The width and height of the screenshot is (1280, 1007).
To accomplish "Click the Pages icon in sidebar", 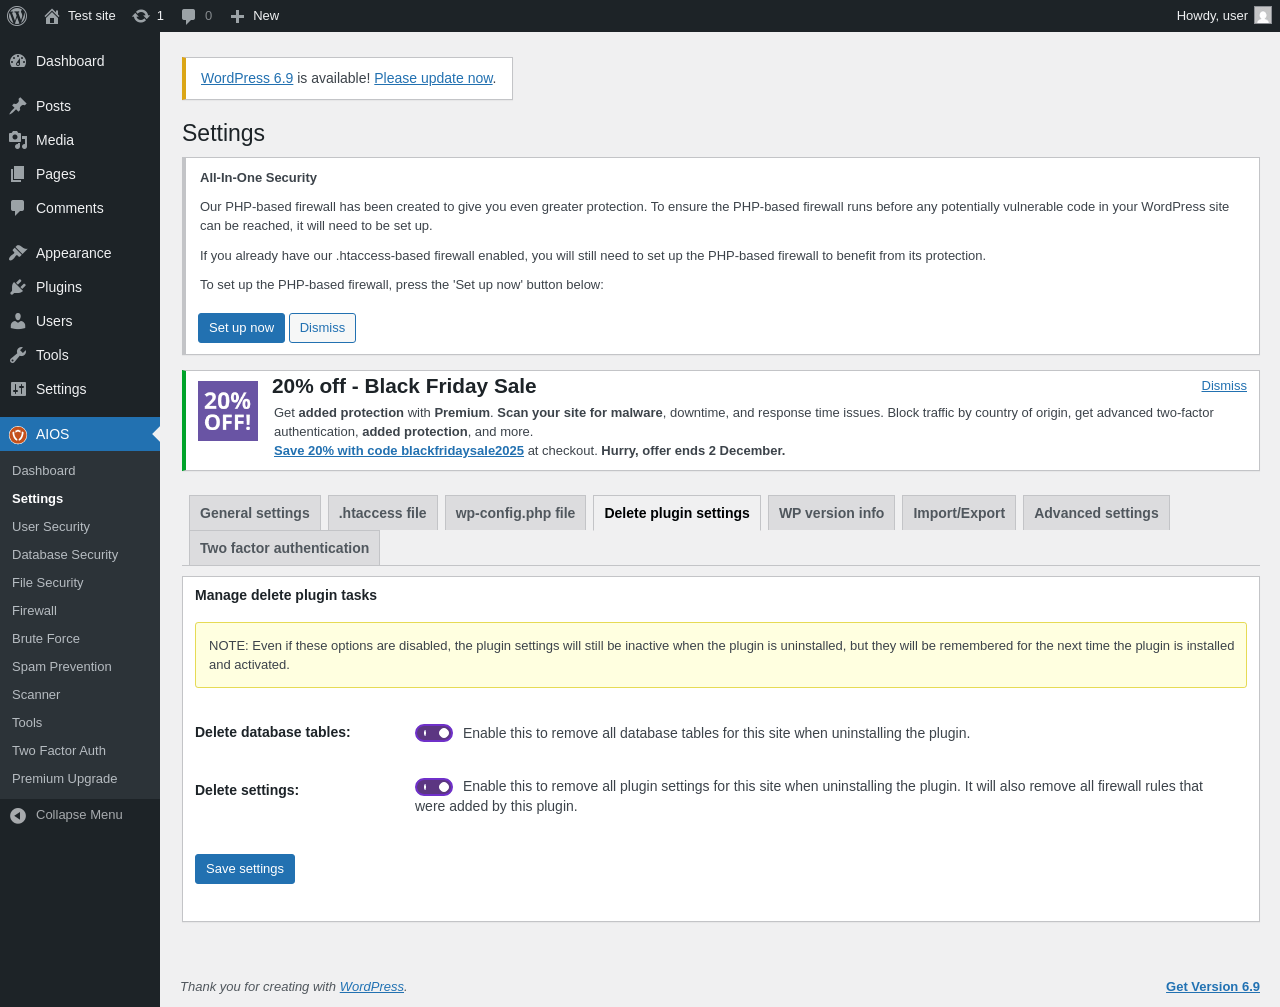I will [18, 174].
